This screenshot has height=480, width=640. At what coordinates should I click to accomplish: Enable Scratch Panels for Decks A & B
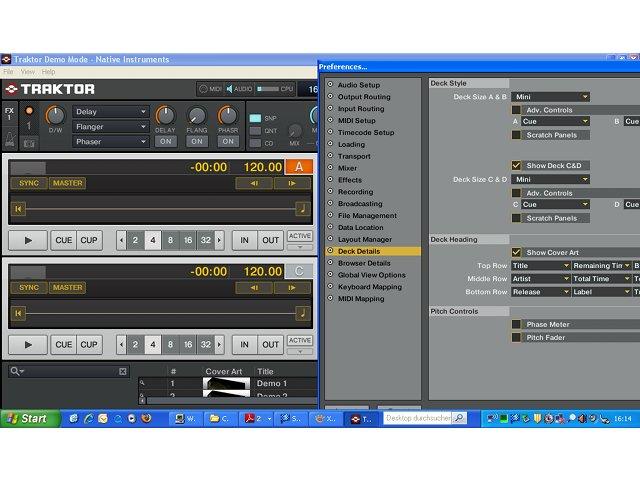click(516, 135)
